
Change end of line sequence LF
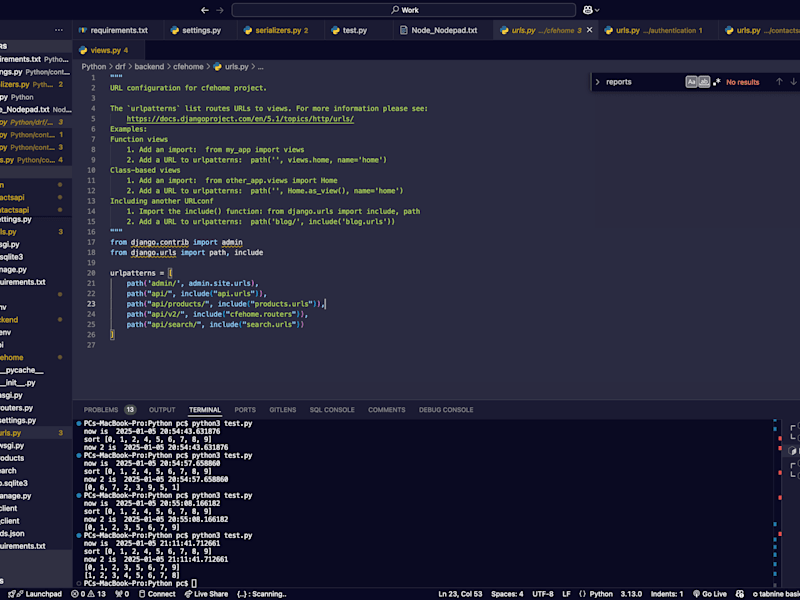click(566, 594)
